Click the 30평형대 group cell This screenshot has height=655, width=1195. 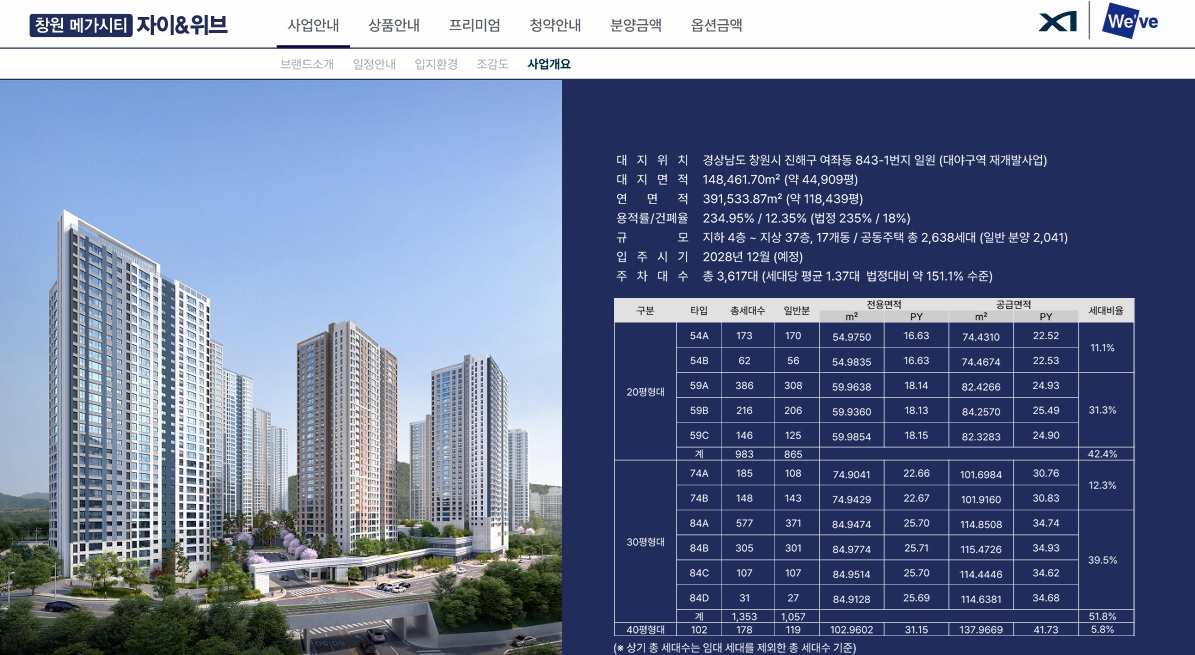(x=646, y=542)
